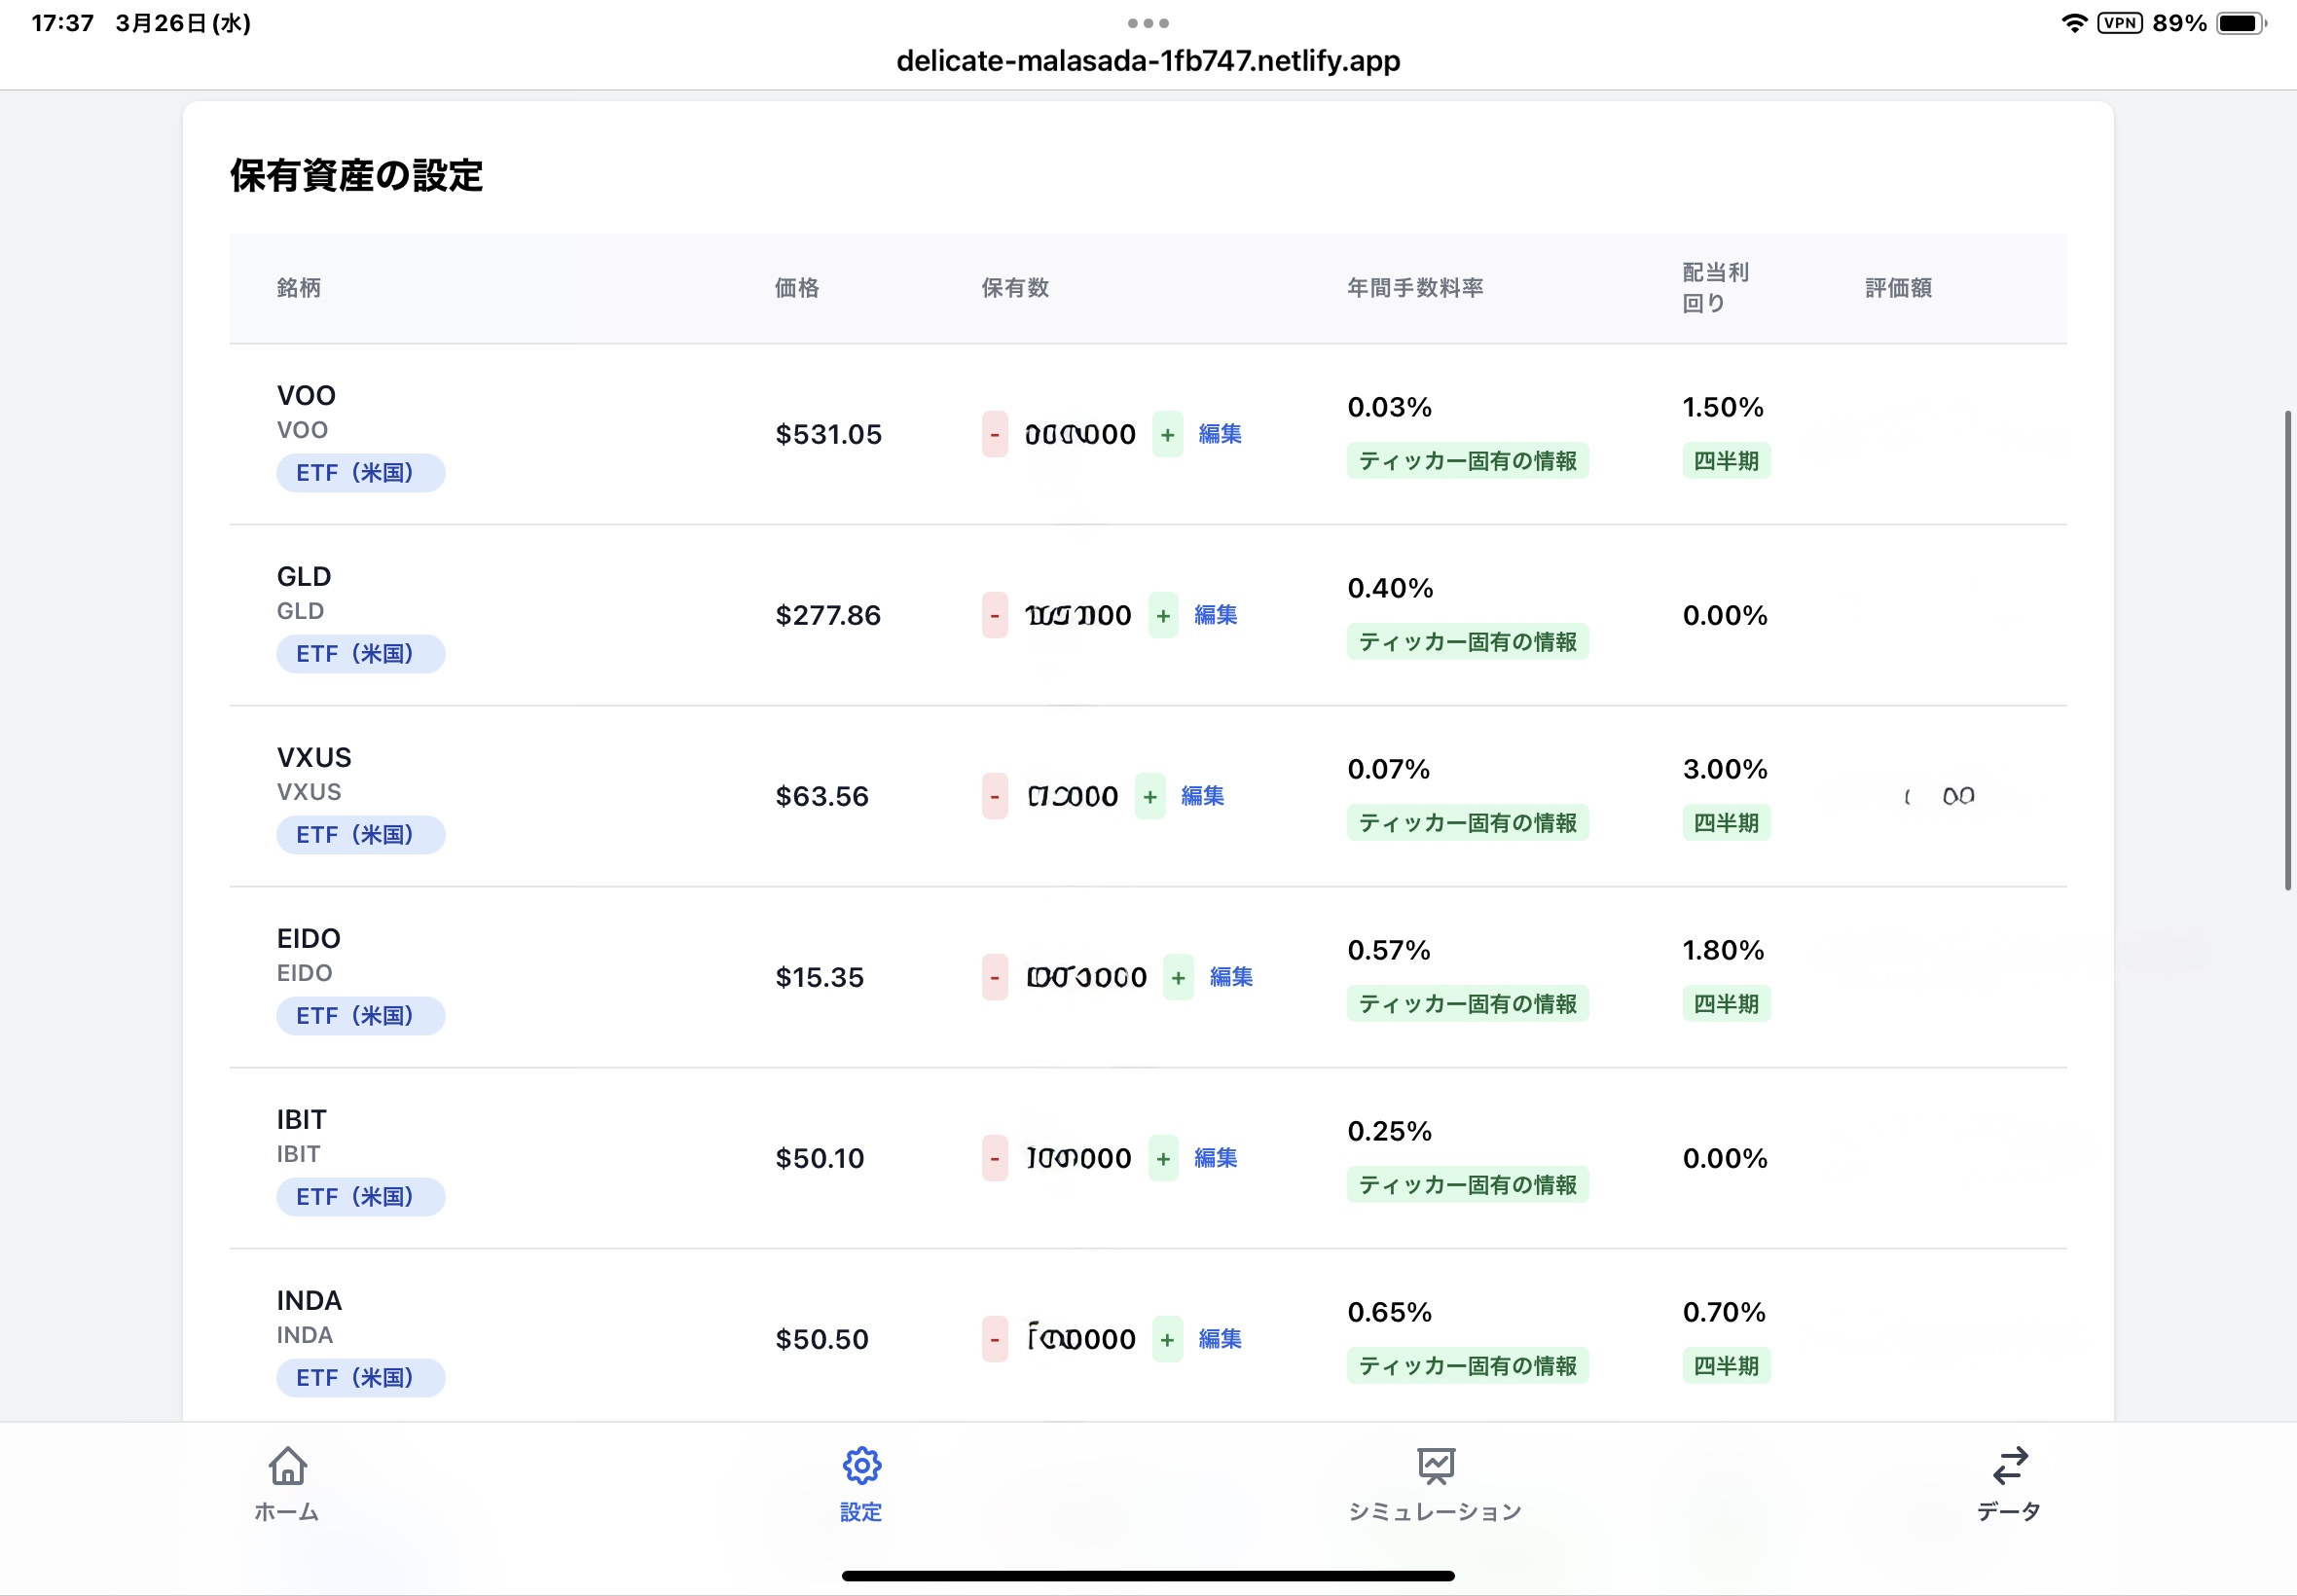Select the 設定 gear icon tab

point(861,1466)
